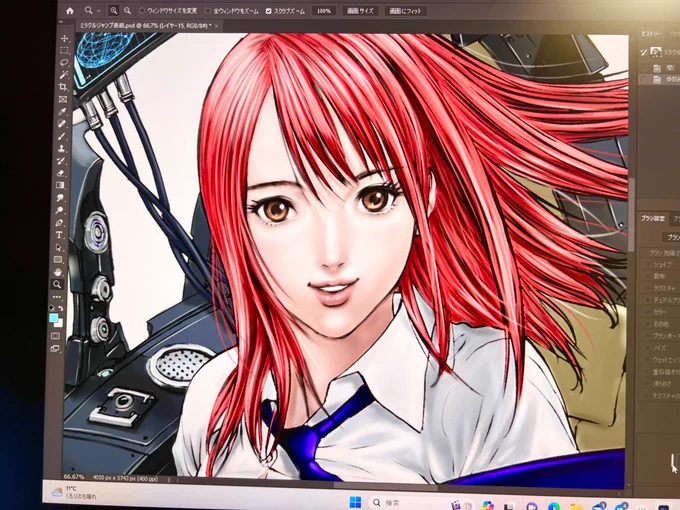Viewport: 680px width, 510px height.
Task: Click 画面にフィット button
Action: click(x=405, y=11)
